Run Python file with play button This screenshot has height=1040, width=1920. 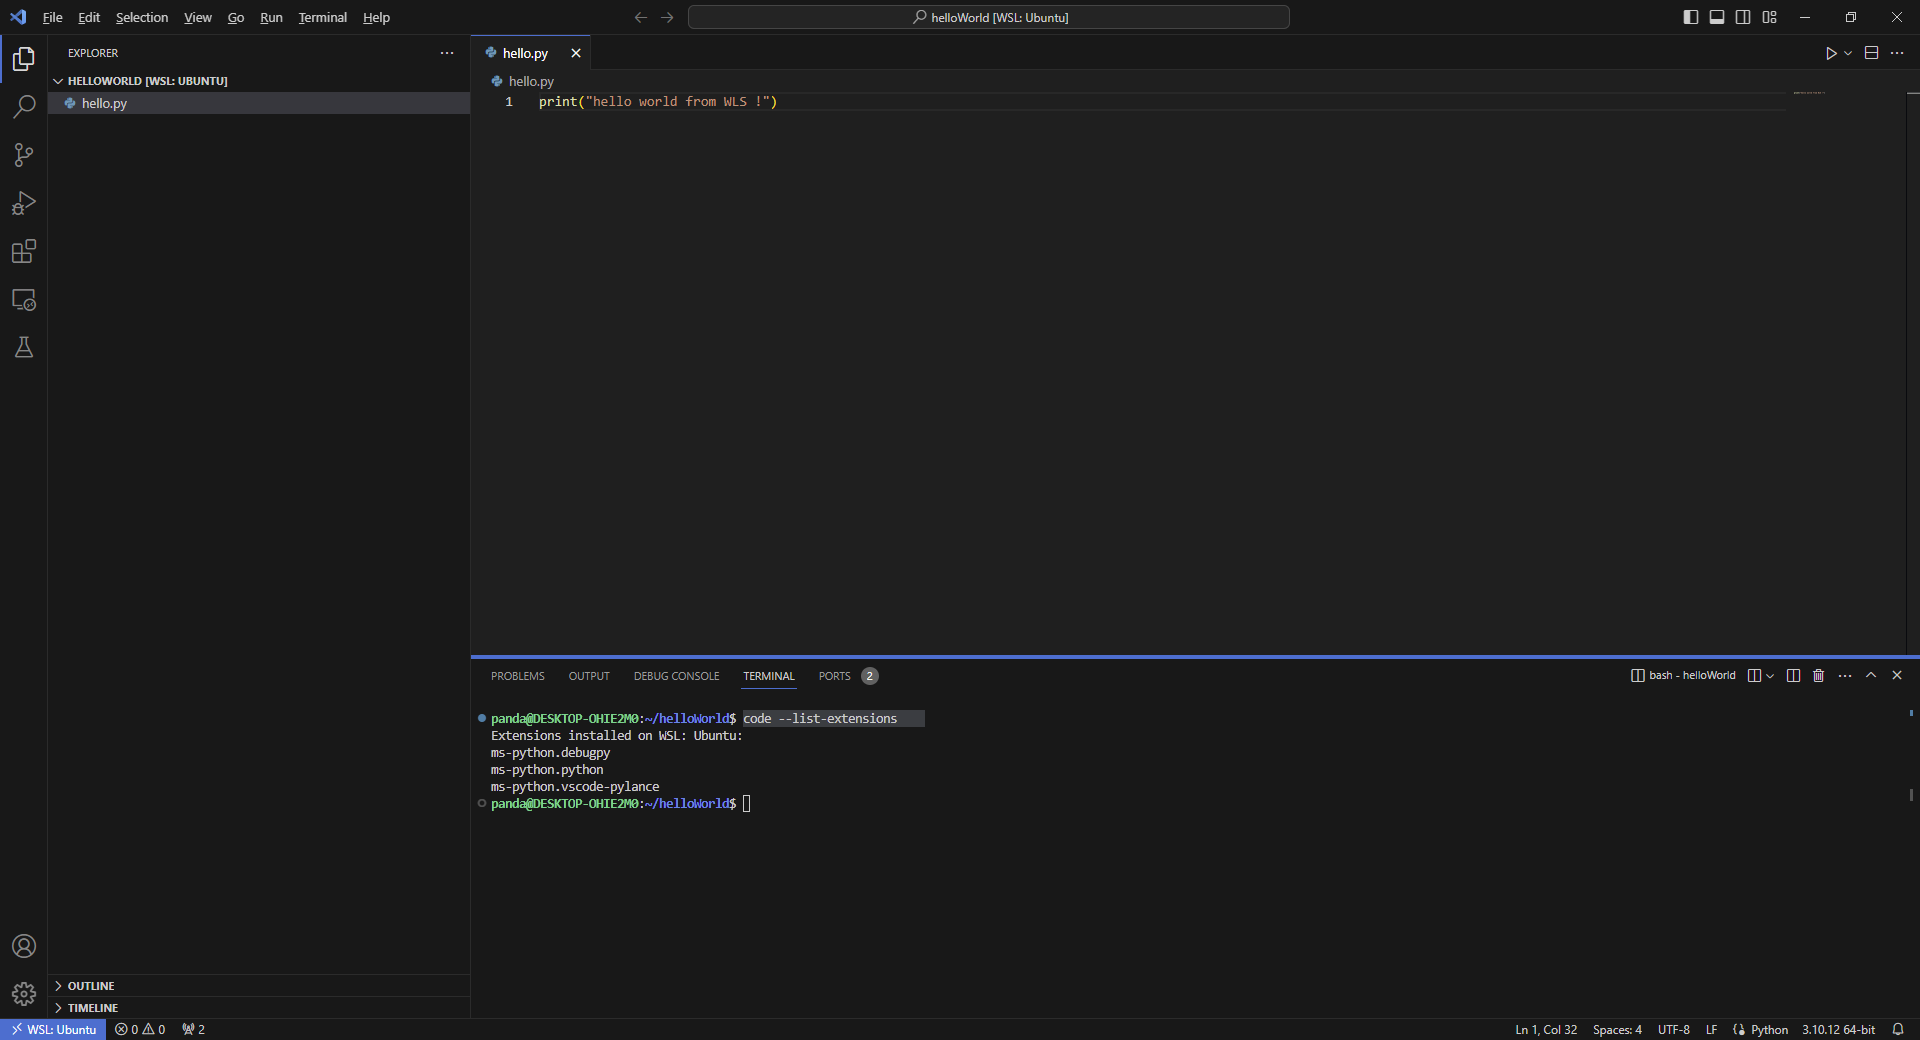(x=1831, y=53)
